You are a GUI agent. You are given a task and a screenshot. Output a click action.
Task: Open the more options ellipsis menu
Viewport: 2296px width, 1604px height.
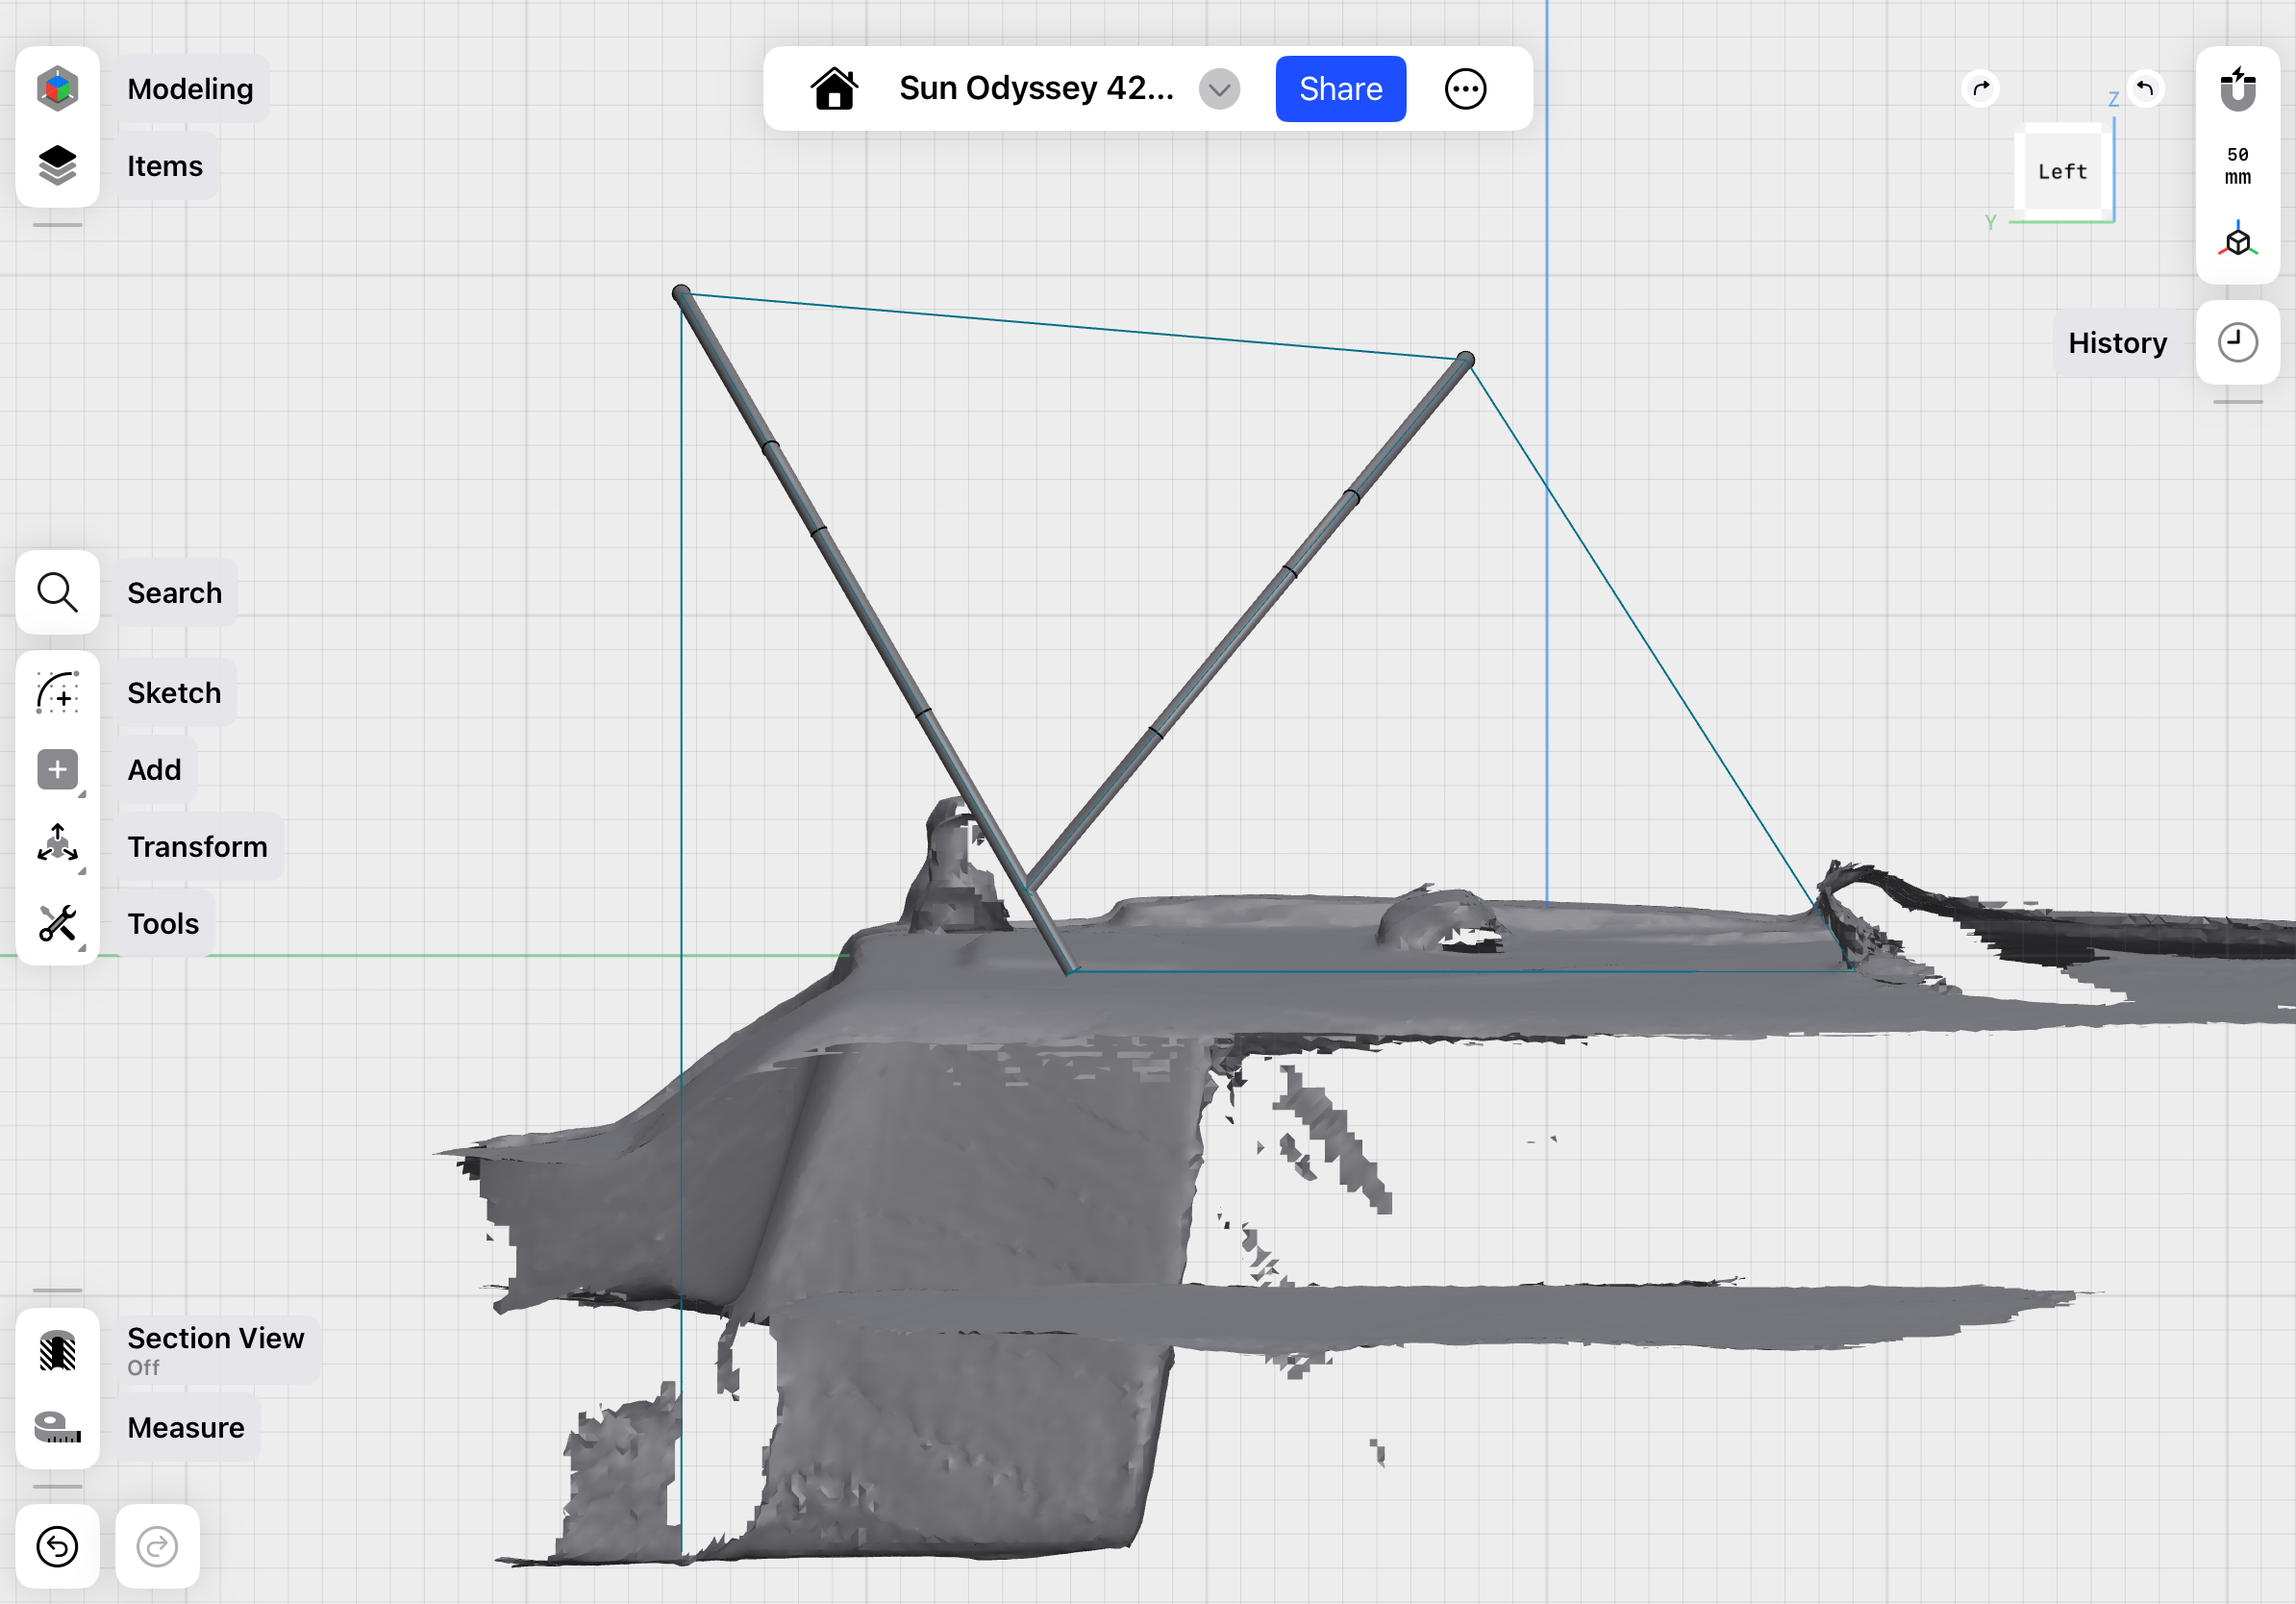click(1465, 89)
